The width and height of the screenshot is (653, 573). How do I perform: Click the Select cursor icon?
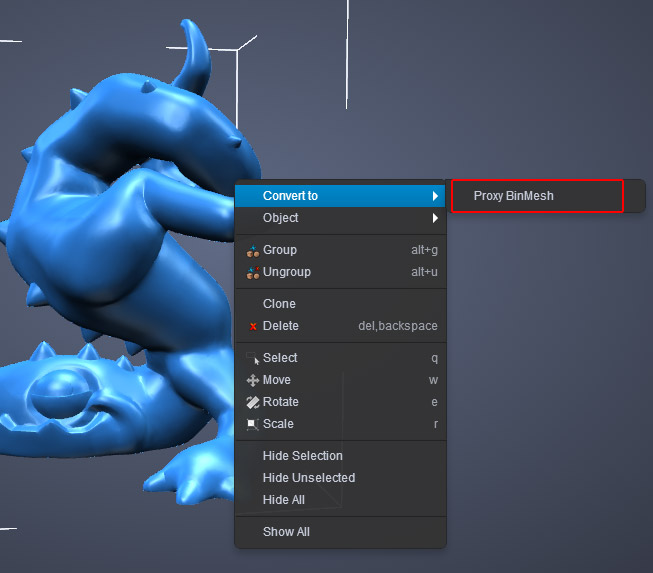[x=253, y=359]
